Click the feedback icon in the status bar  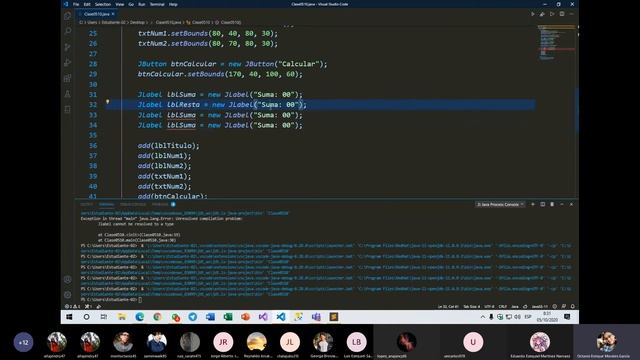564,306
